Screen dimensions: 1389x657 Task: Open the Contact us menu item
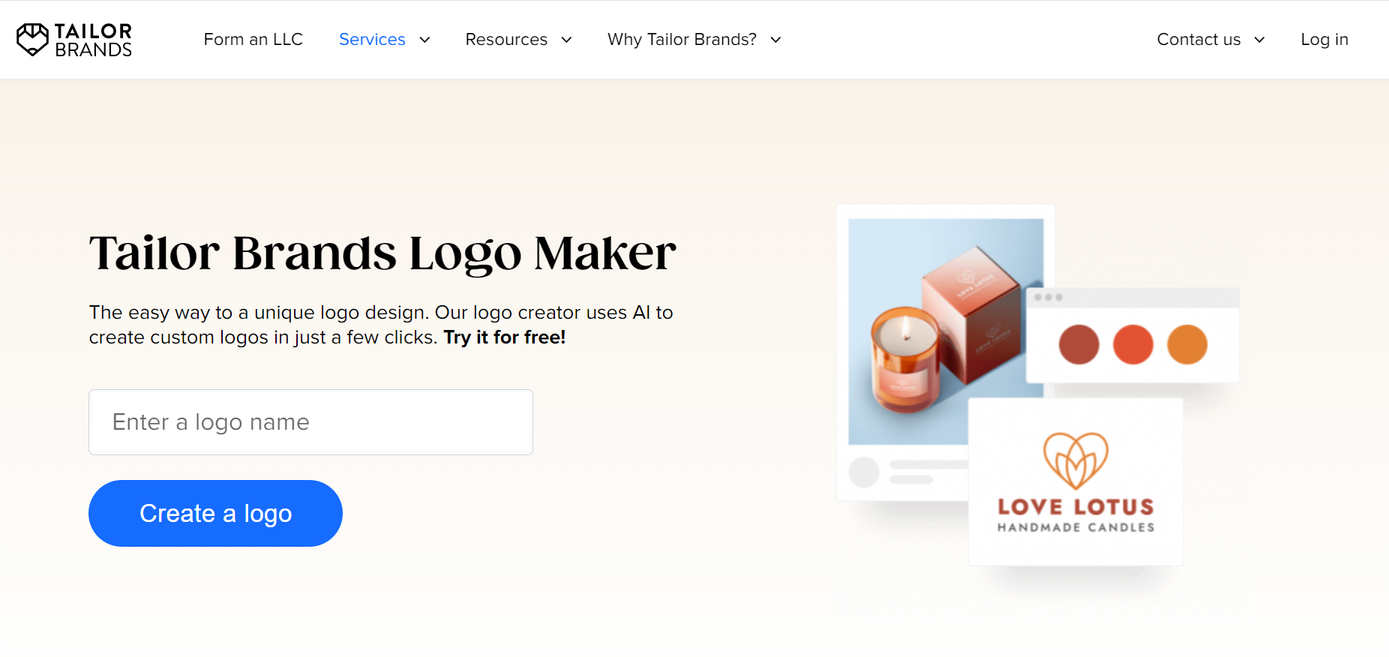(1198, 39)
